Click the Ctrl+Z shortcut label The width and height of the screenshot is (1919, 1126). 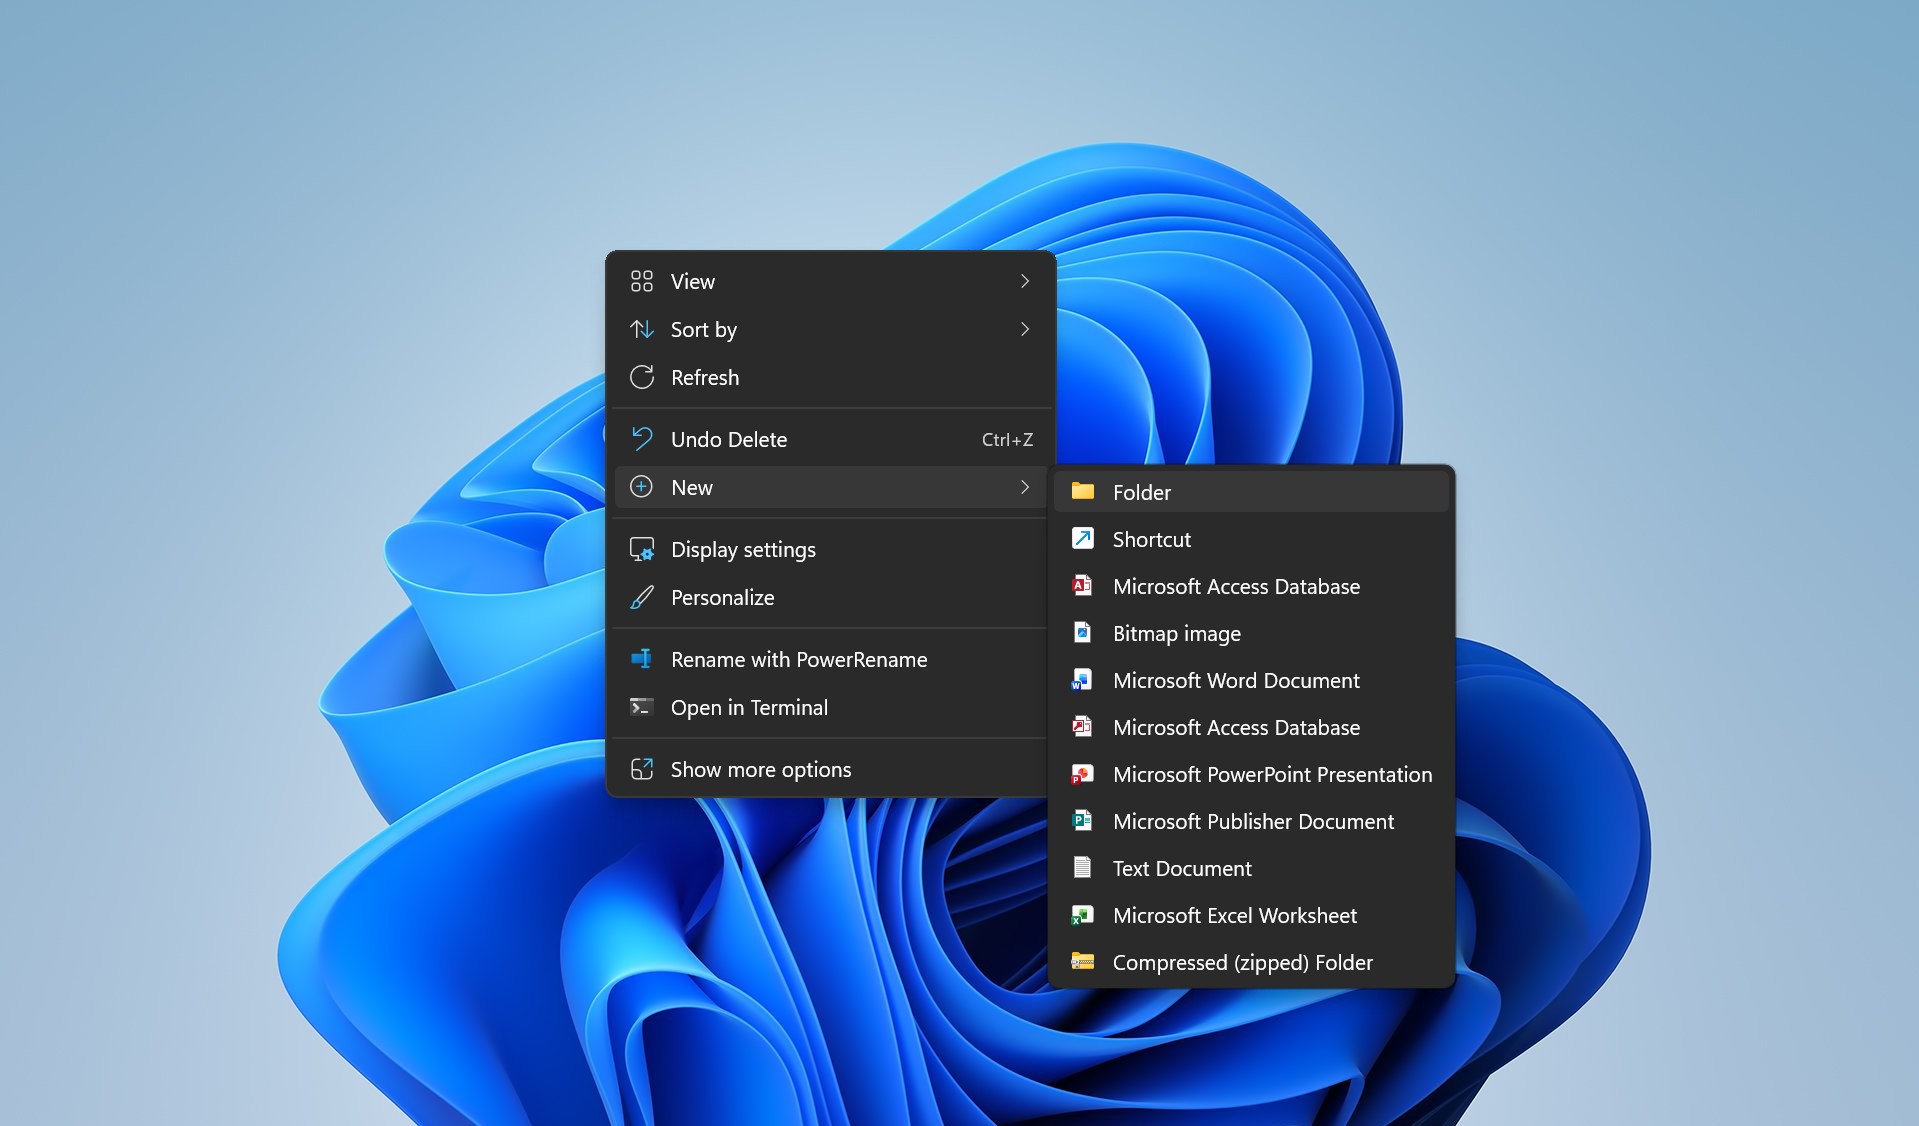click(1007, 440)
